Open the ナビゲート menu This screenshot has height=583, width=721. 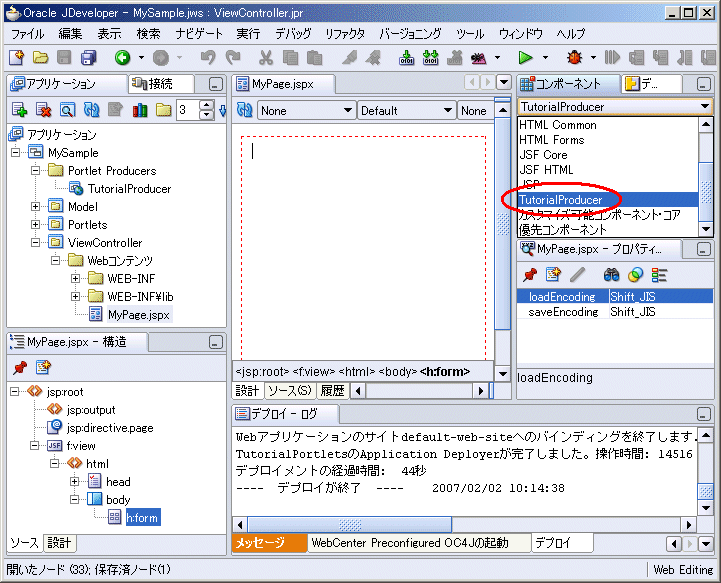[x=199, y=34]
